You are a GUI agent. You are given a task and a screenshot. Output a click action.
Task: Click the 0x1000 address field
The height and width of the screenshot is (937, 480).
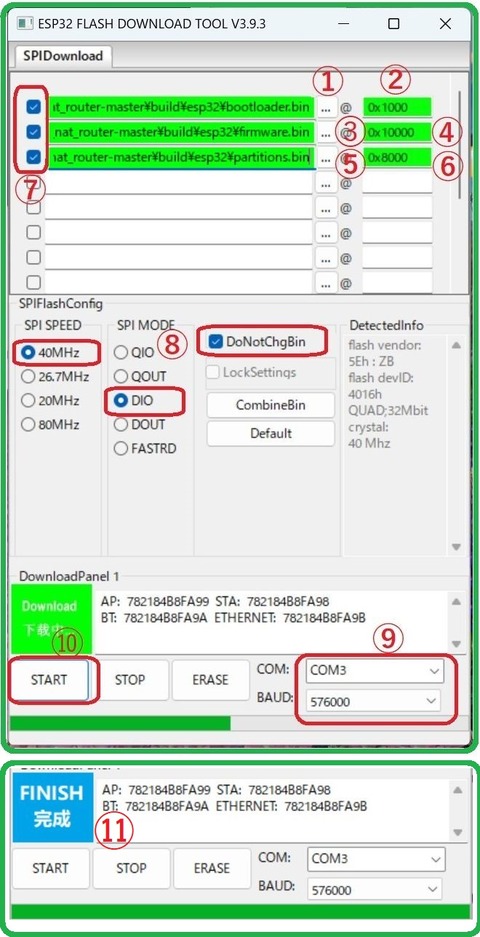pos(397,107)
